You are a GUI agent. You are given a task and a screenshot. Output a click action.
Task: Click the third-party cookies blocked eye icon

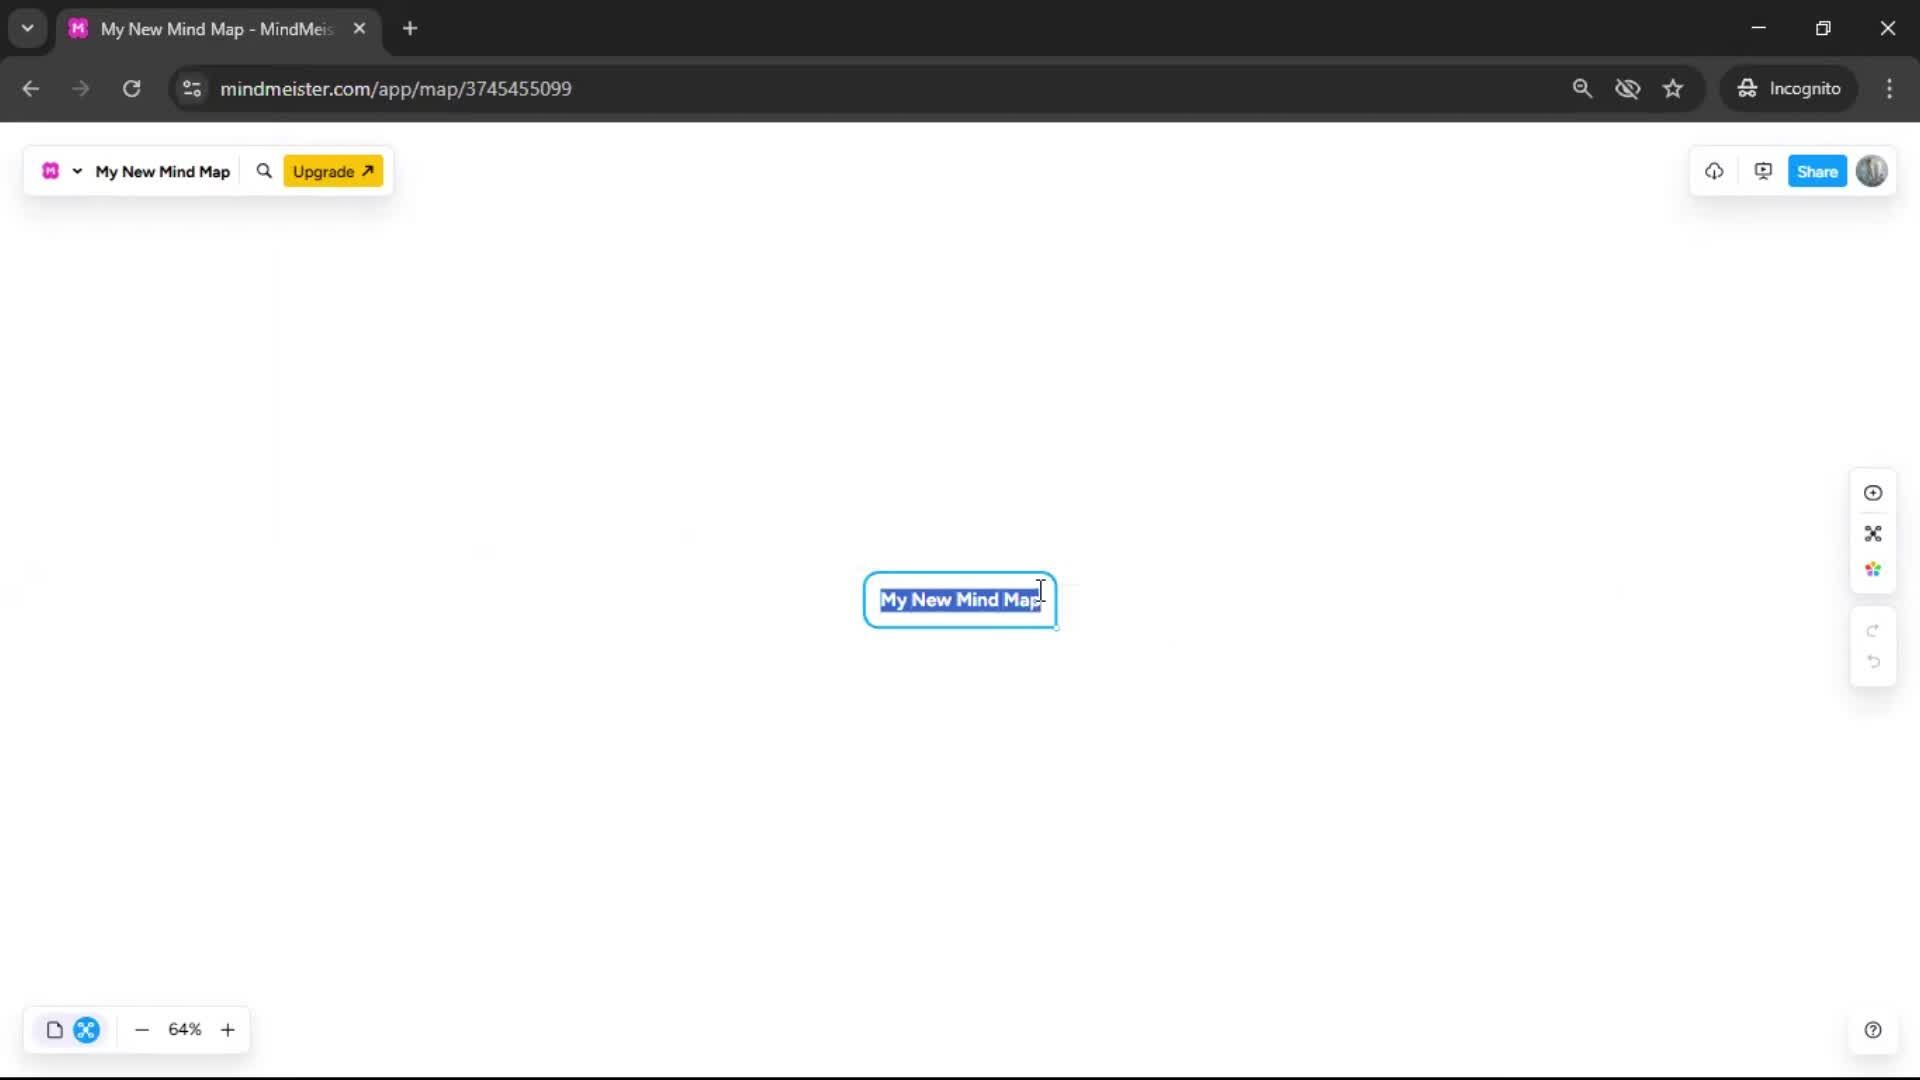(x=1628, y=88)
